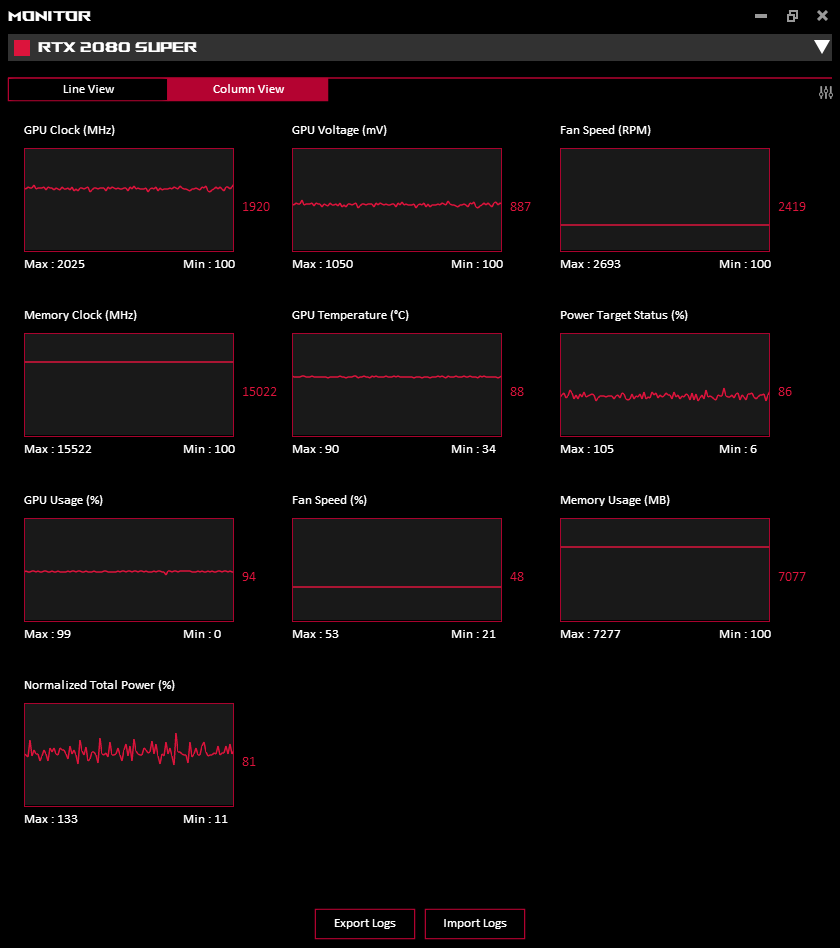Click the 'Max : 2025' GPU clock label
840x948 pixels.
click(x=54, y=264)
